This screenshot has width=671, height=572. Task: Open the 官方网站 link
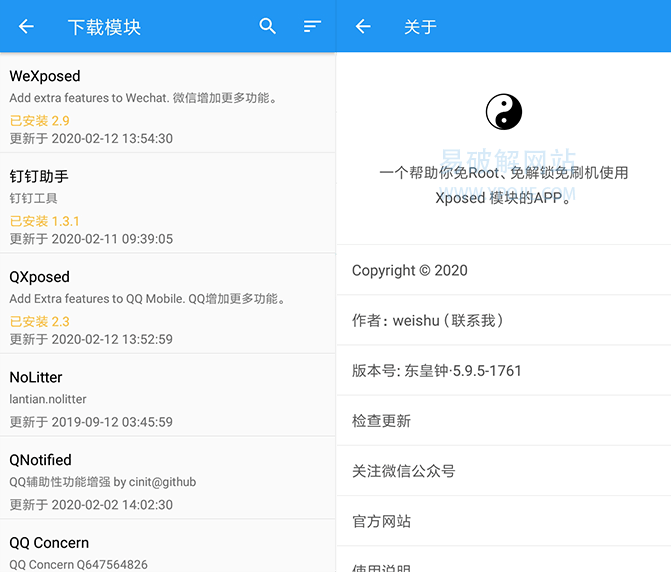(503, 521)
